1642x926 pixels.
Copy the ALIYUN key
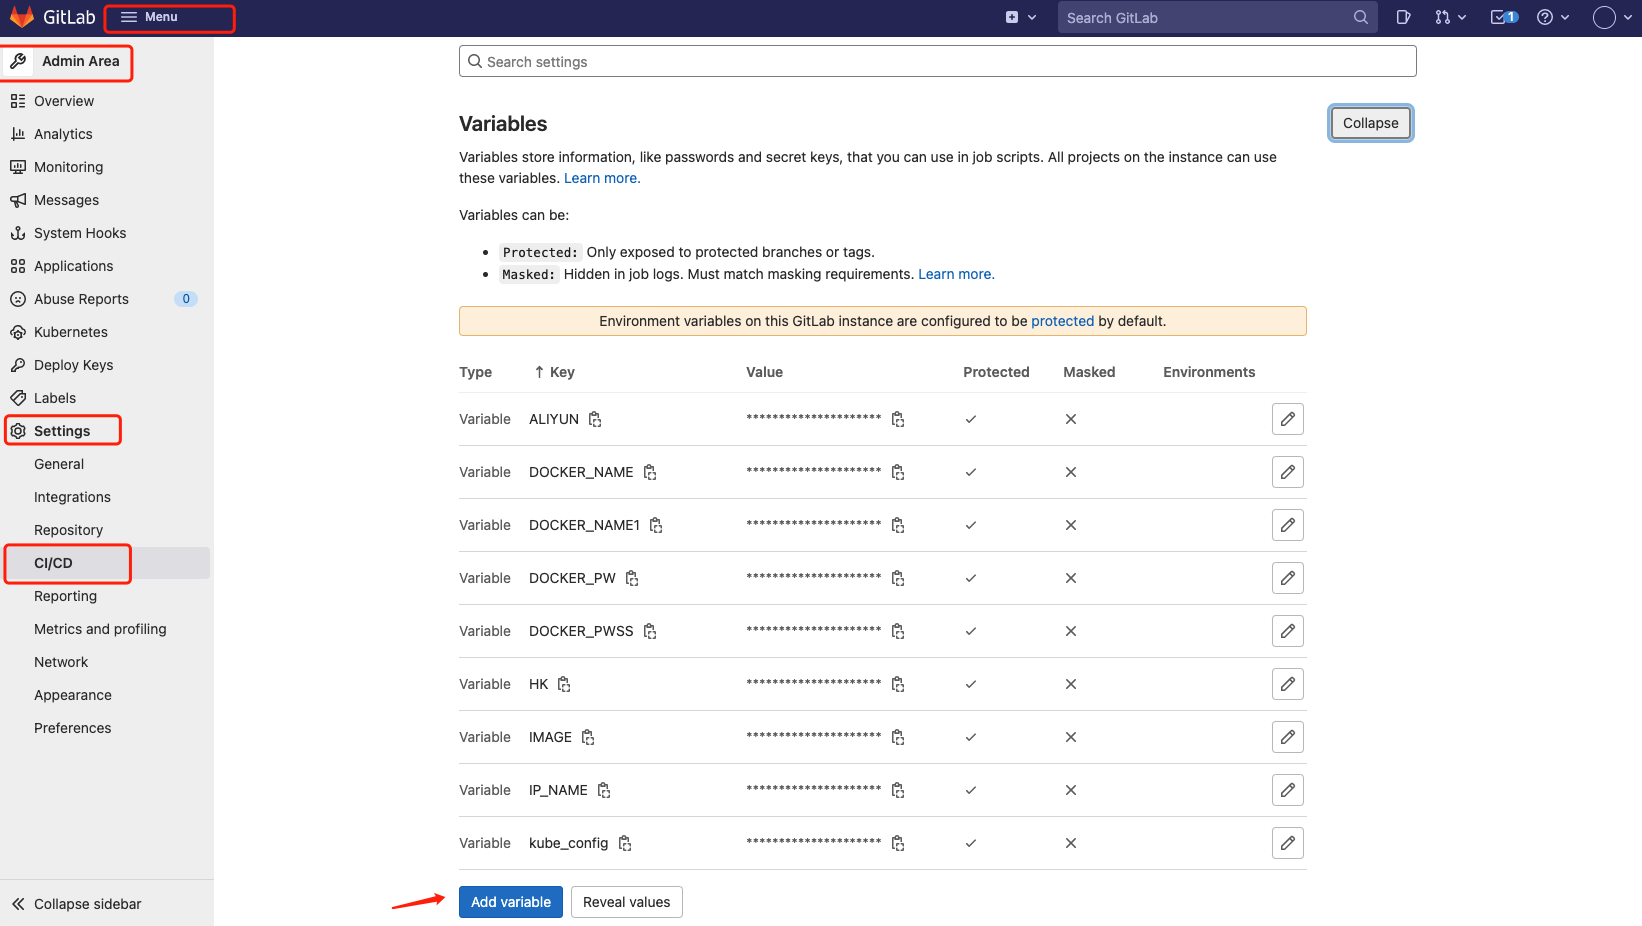(x=595, y=419)
